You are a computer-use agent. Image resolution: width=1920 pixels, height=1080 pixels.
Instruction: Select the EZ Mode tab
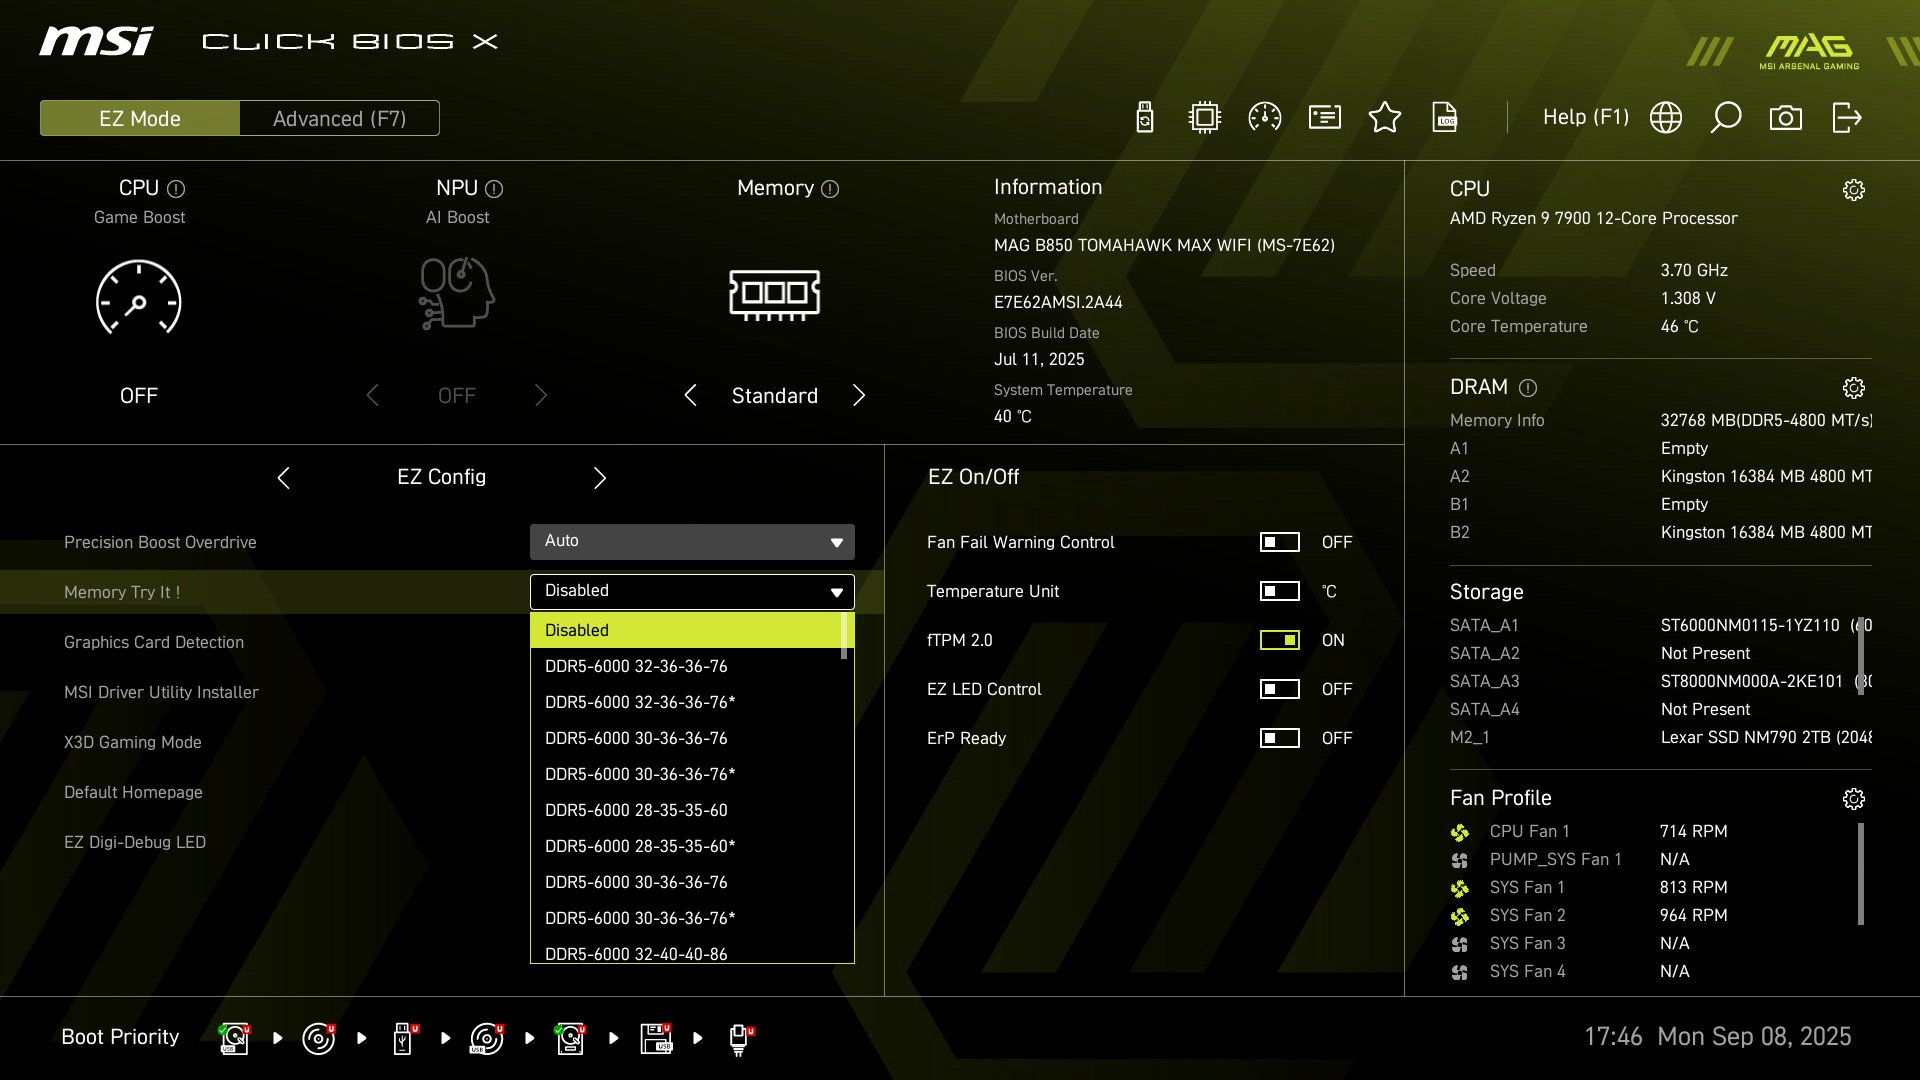139,118
